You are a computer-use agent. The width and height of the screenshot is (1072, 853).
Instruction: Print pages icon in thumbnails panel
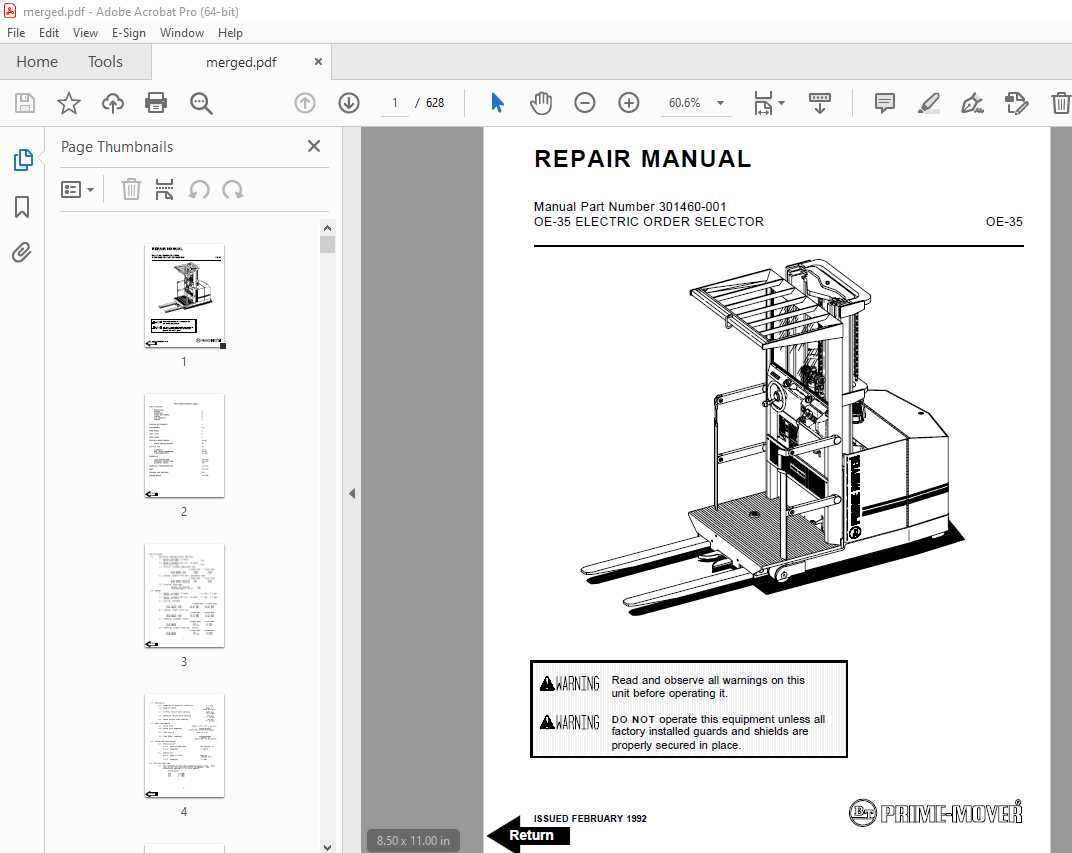point(164,189)
